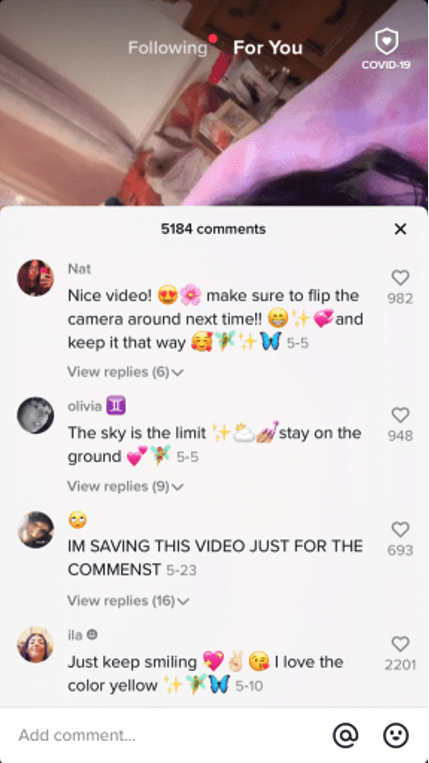
Task: Open the emoji picker icon
Action: tap(395, 735)
